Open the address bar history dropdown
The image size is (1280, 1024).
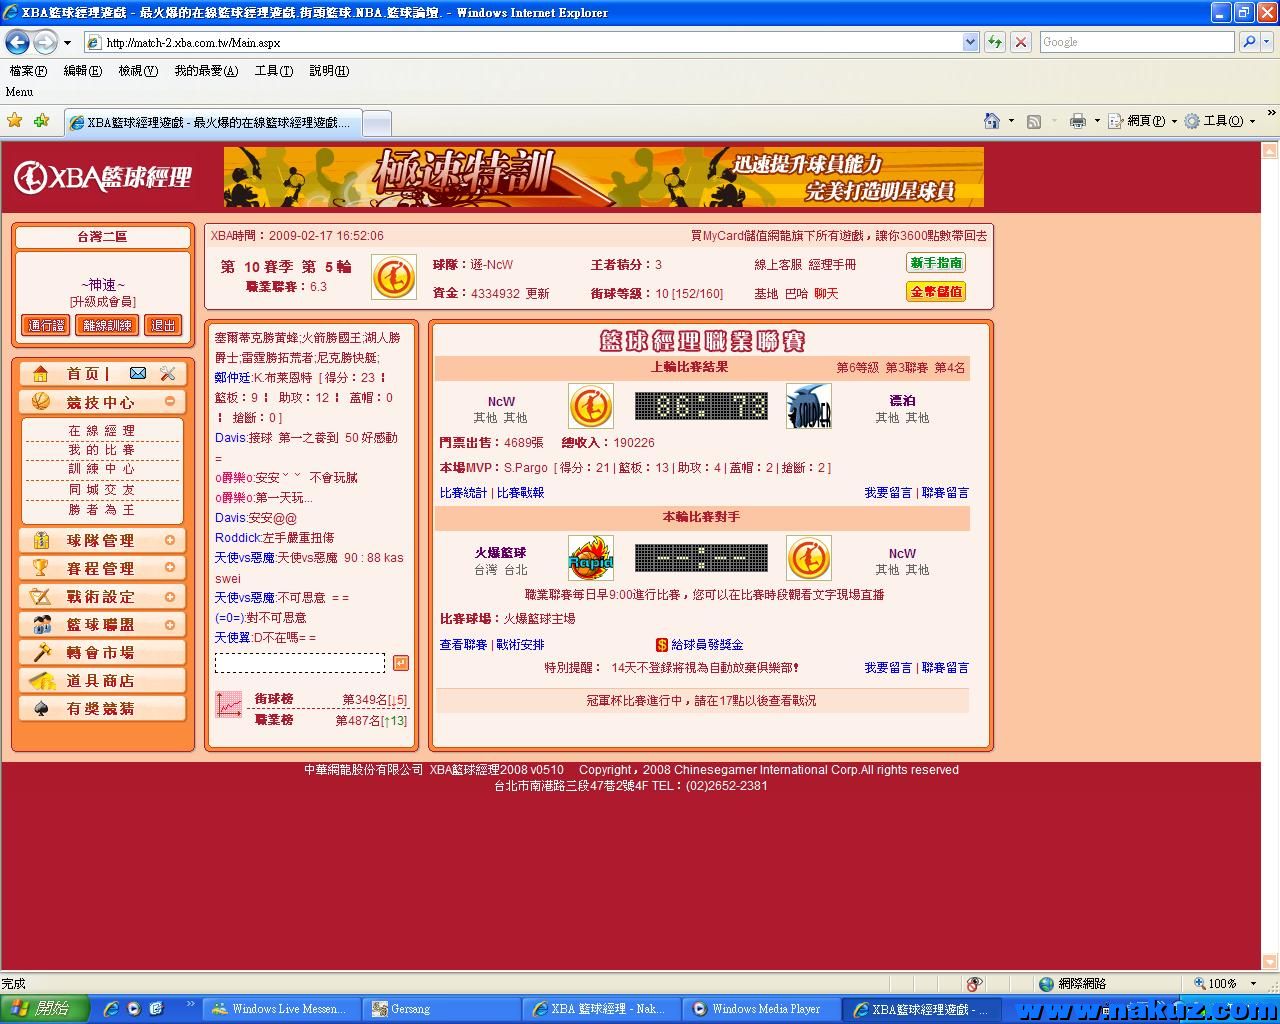(970, 42)
